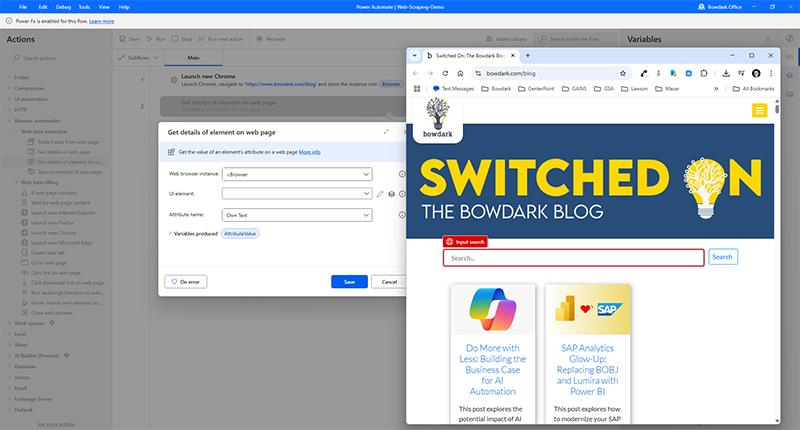Click the Bowdark tree logo
800x430 pixels.
point(438,118)
